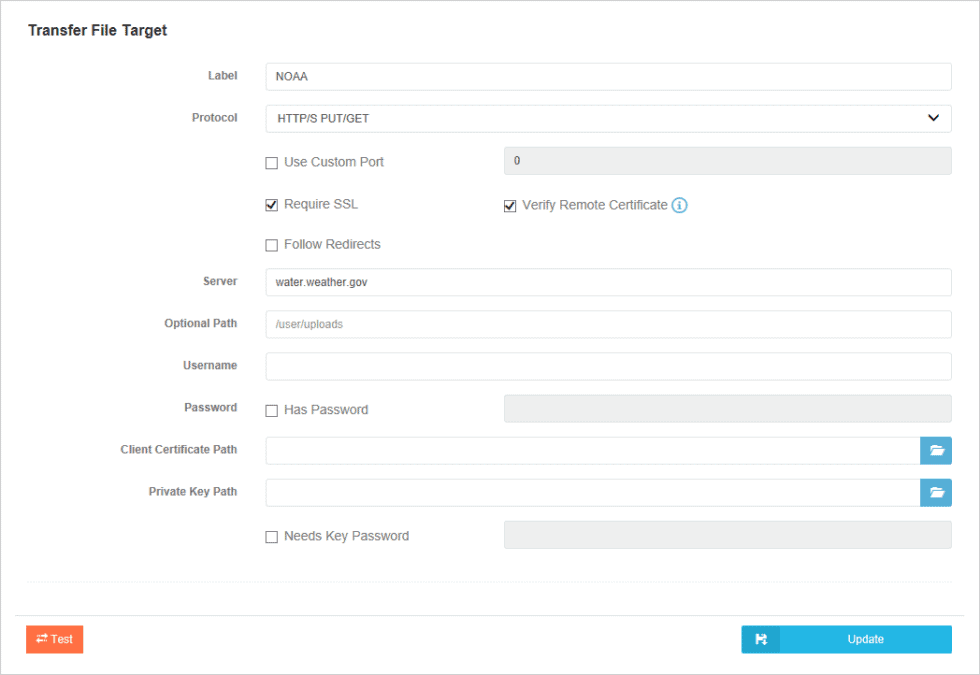This screenshot has width=980, height=675.
Task: Disable the Require SSL checkbox
Action: click(x=271, y=204)
